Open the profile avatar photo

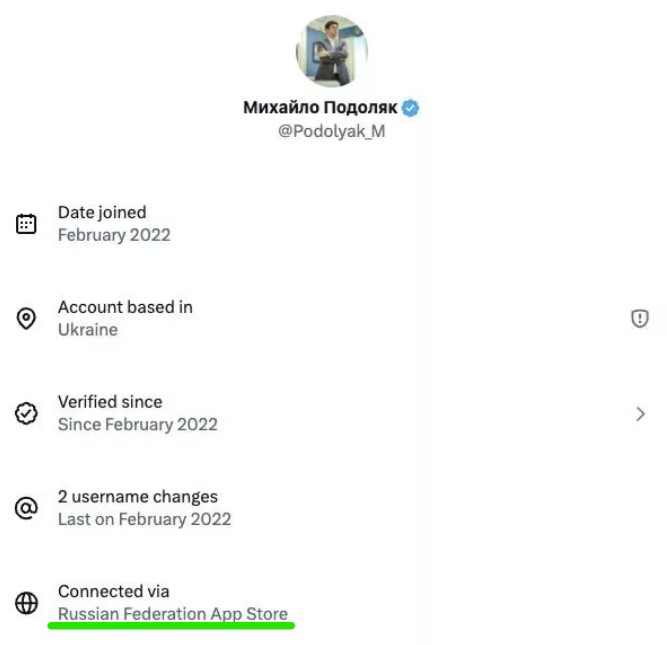tap(332, 50)
